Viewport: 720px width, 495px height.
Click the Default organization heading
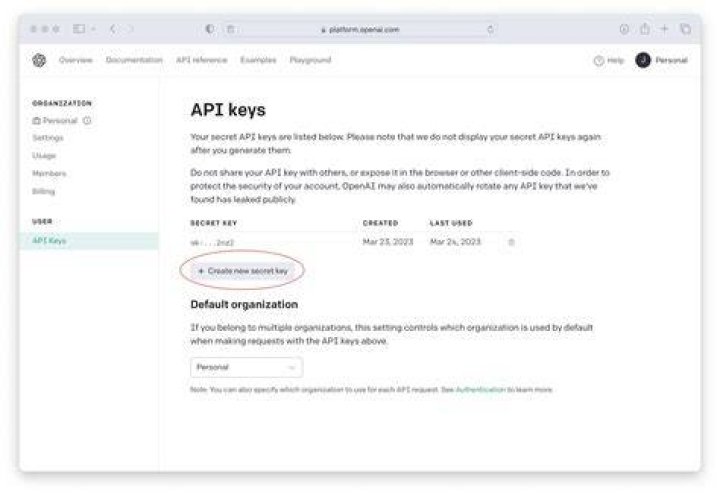click(244, 304)
